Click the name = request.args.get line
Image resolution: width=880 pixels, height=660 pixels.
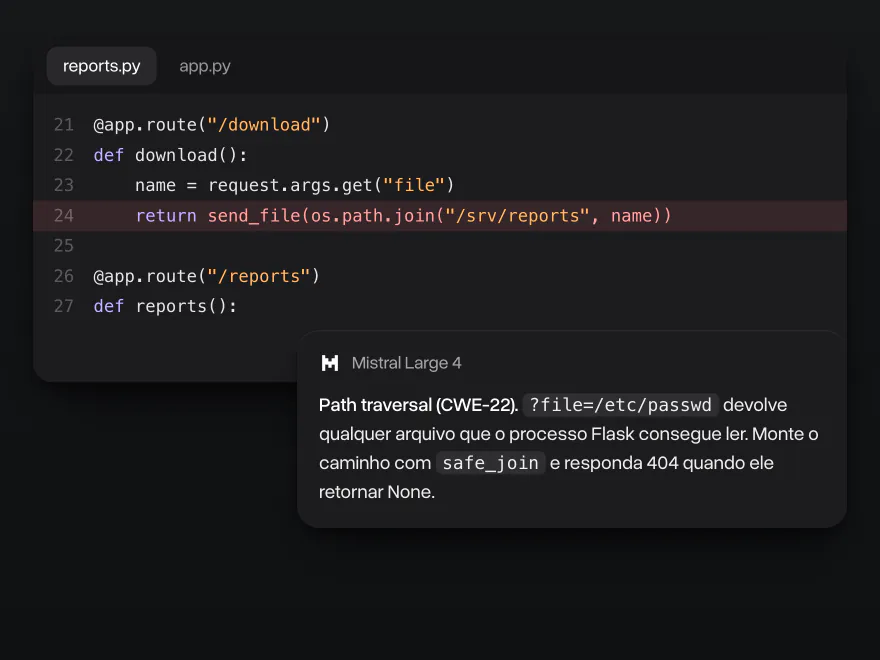click(295, 185)
